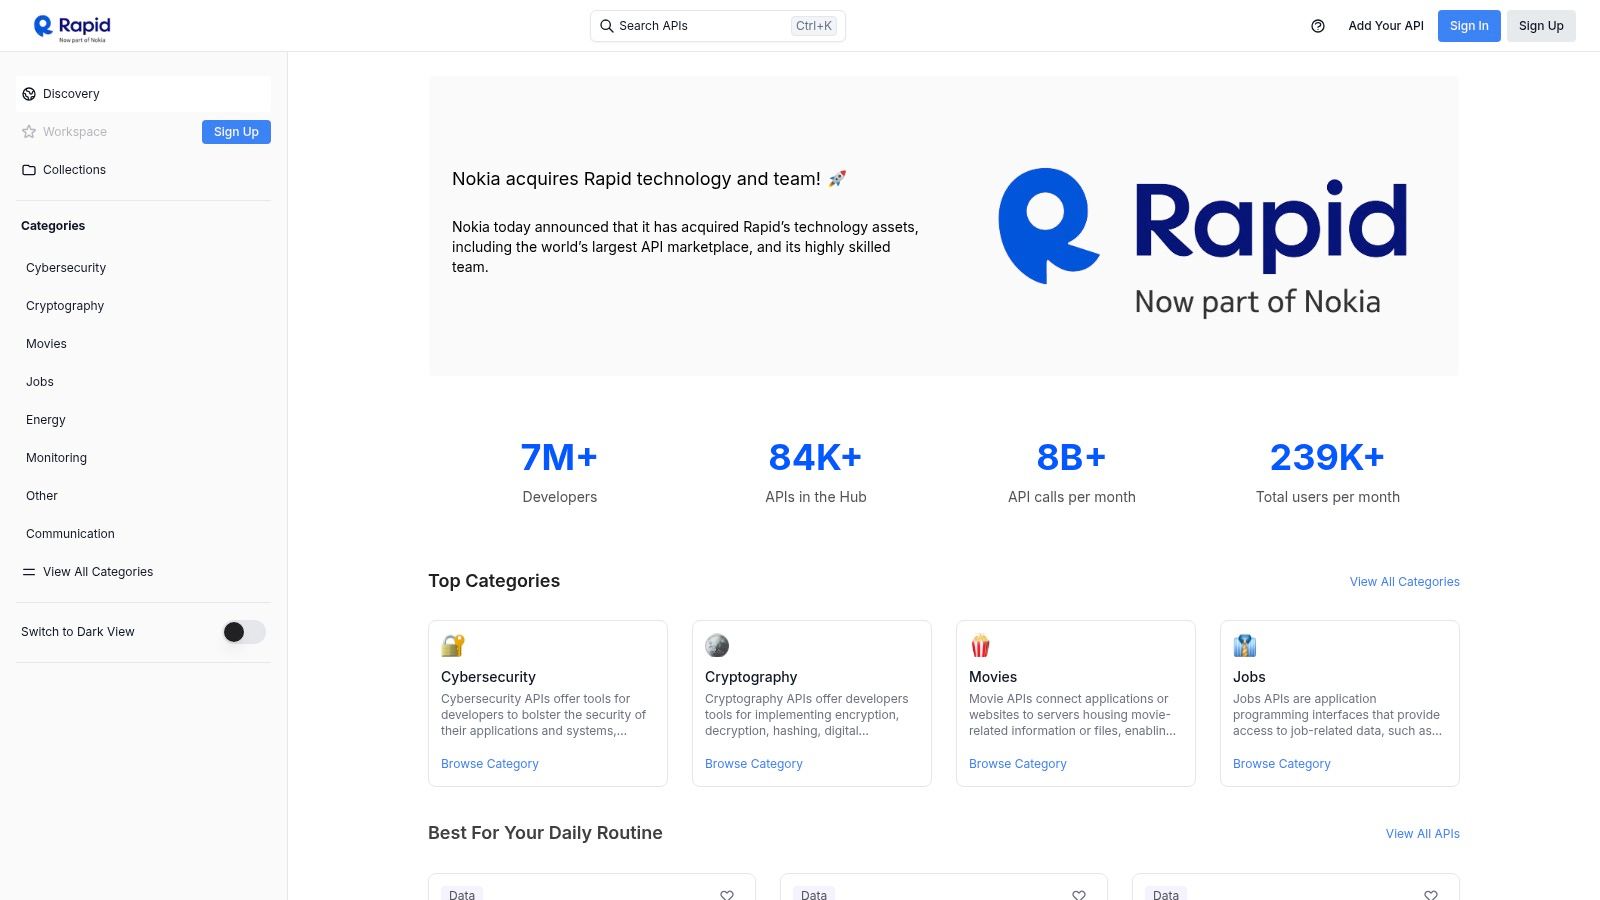Open the help question-mark icon
This screenshot has height=900, width=1600.
click(1315, 26)
